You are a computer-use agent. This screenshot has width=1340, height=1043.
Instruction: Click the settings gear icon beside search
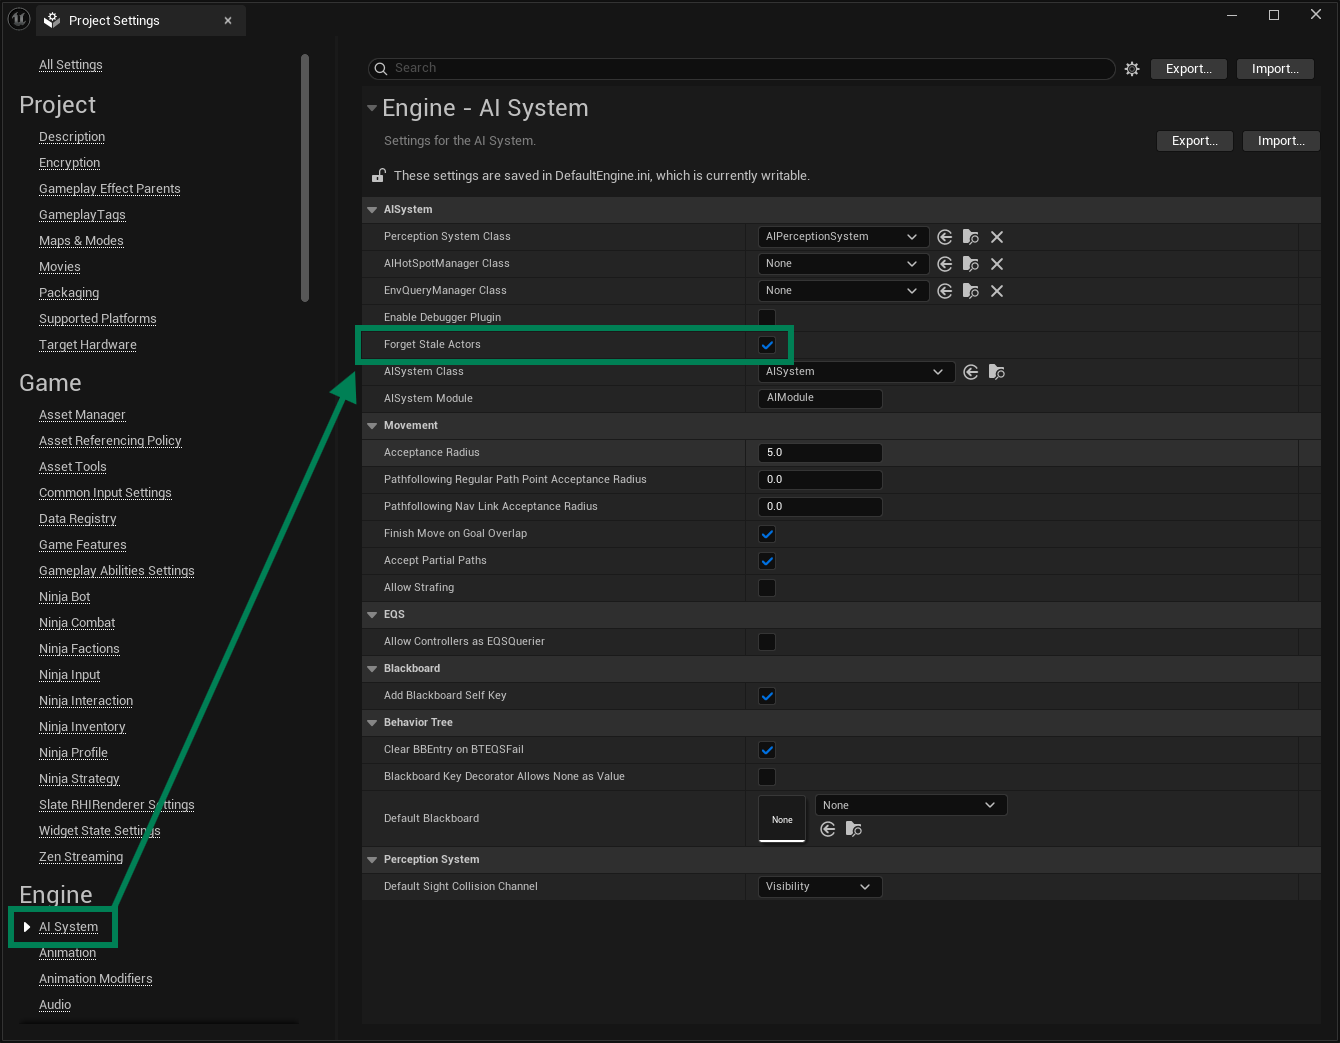(1132, 69)
